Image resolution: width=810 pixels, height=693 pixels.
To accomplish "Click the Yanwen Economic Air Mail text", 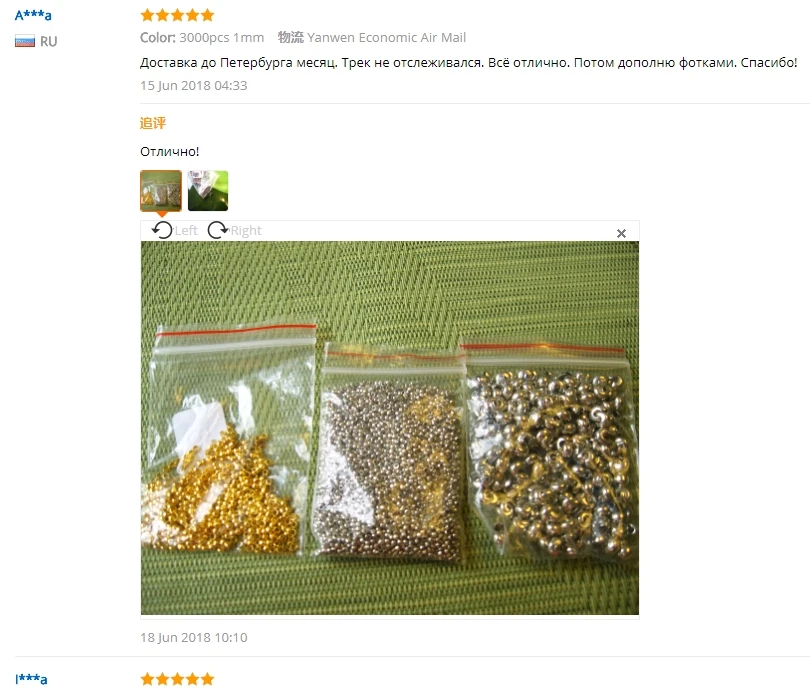I will click(386, 37).
